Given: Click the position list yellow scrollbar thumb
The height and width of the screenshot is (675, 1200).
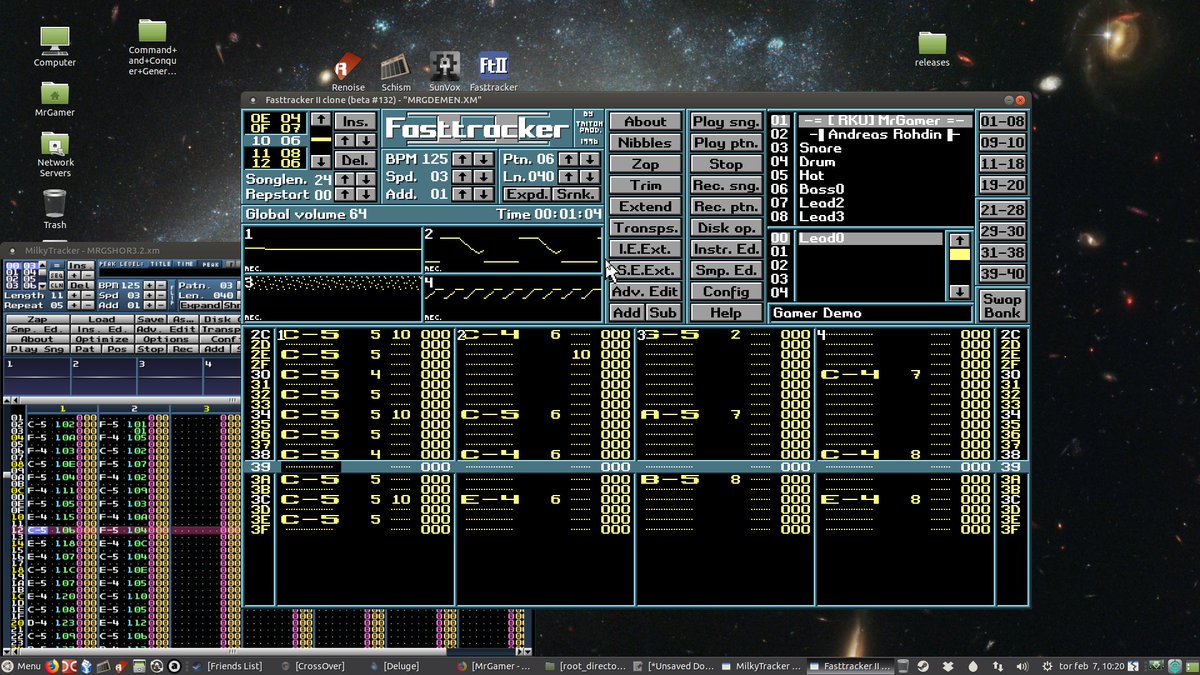Looking at the screenshot, I should coord(321,139).
